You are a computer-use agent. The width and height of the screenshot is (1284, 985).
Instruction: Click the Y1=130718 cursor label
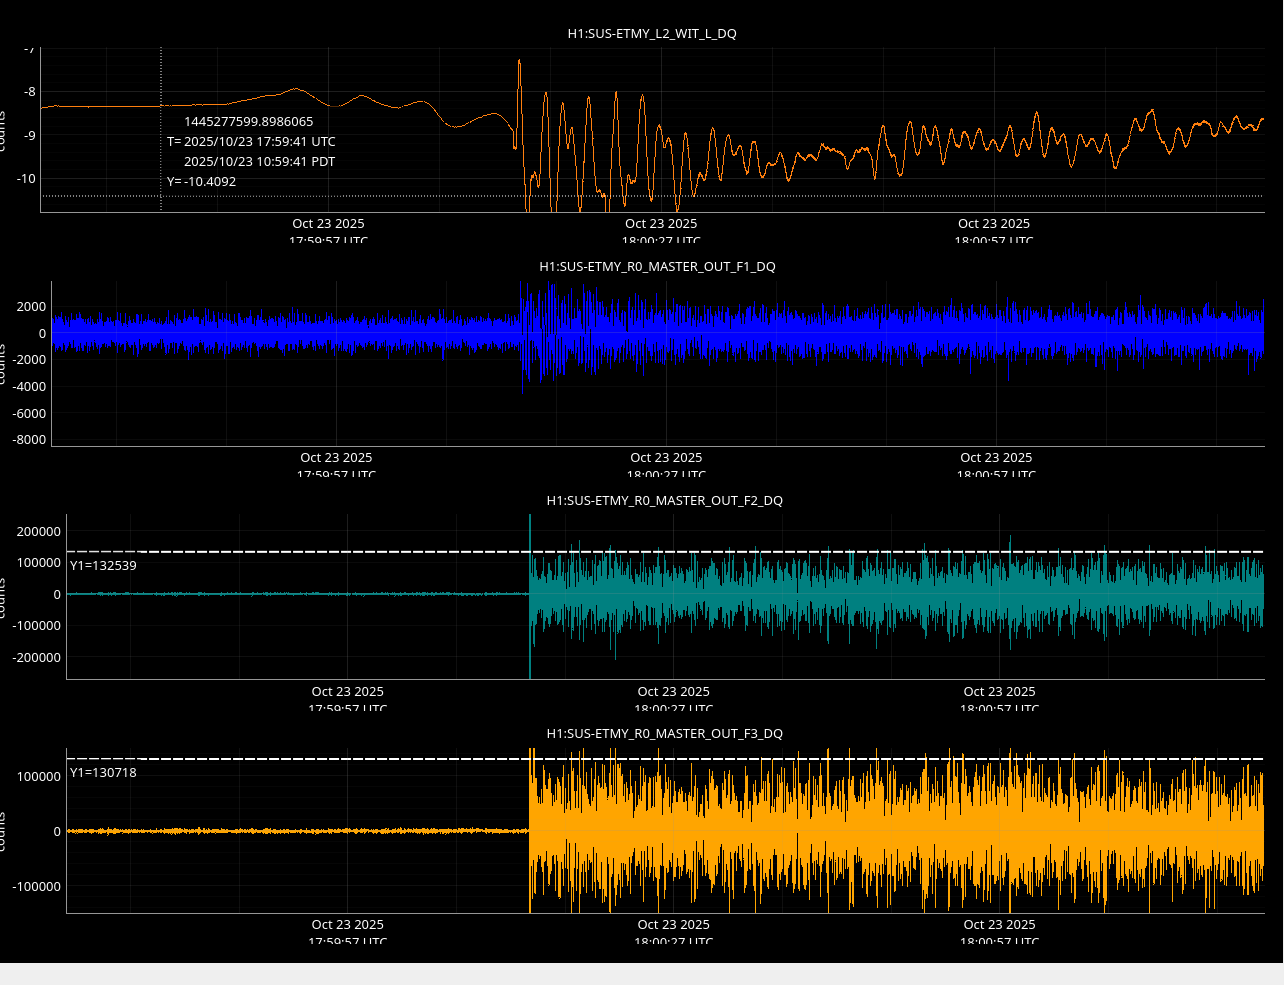coord(103,773)
